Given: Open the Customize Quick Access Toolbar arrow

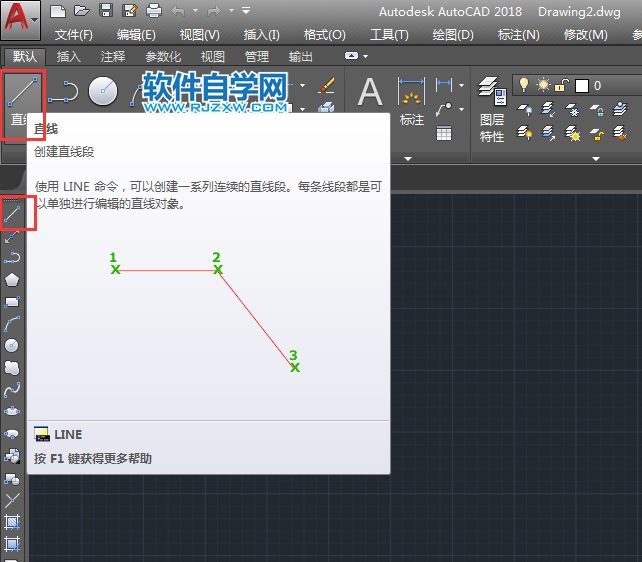Looking at the screenshot, I should (246, 11).
